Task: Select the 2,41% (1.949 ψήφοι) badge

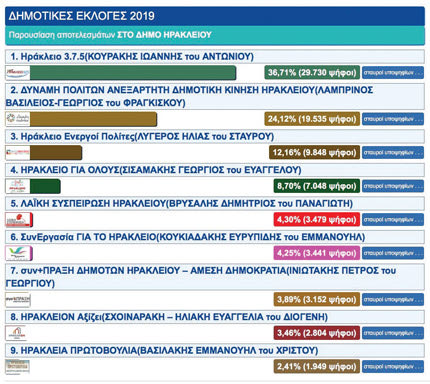Action: tap(317, 366)
